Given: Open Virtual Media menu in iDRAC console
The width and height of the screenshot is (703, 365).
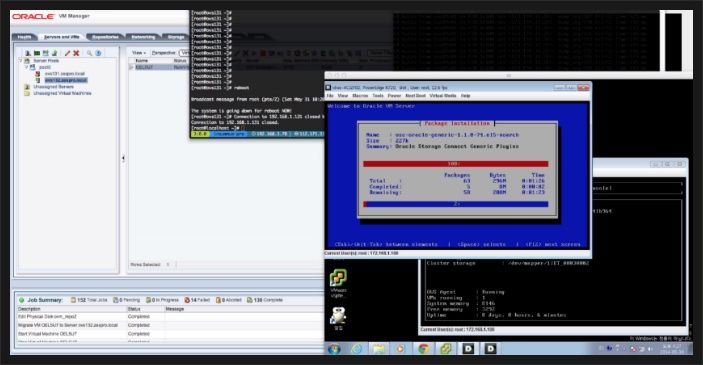Looking at the screenshot, I should click(443, 96).
